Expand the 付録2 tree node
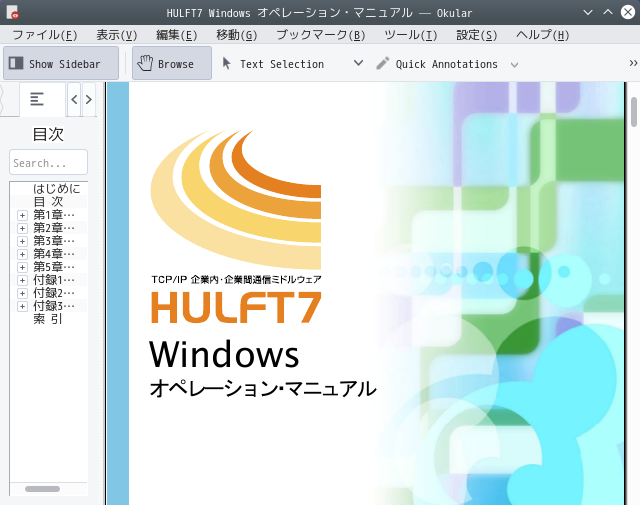This screenshot has height=505, width=640. pyautogui.click(x=22, y=293)
